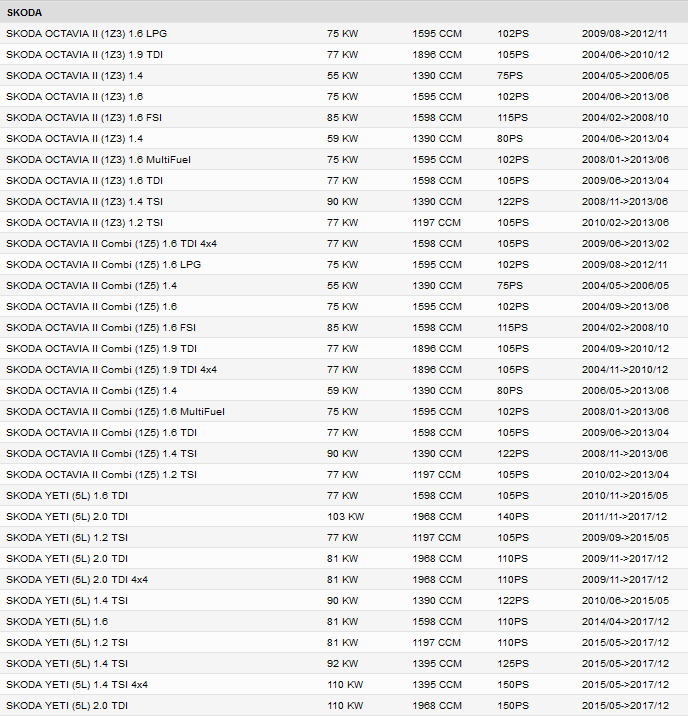Viewport: 688px width, 716px height.
Task: Select SKODA YETI (5L) 2.0 TDI 4x4
Action: click(344, 580)
